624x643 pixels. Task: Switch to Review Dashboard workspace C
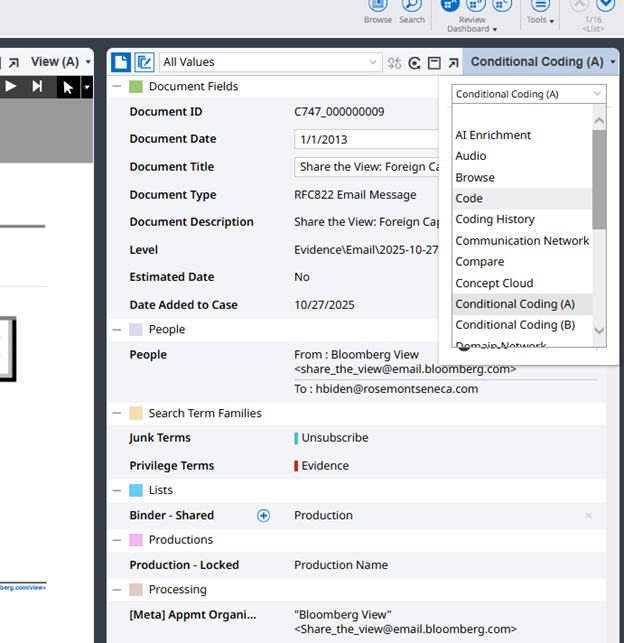click(x=502, y=5)
